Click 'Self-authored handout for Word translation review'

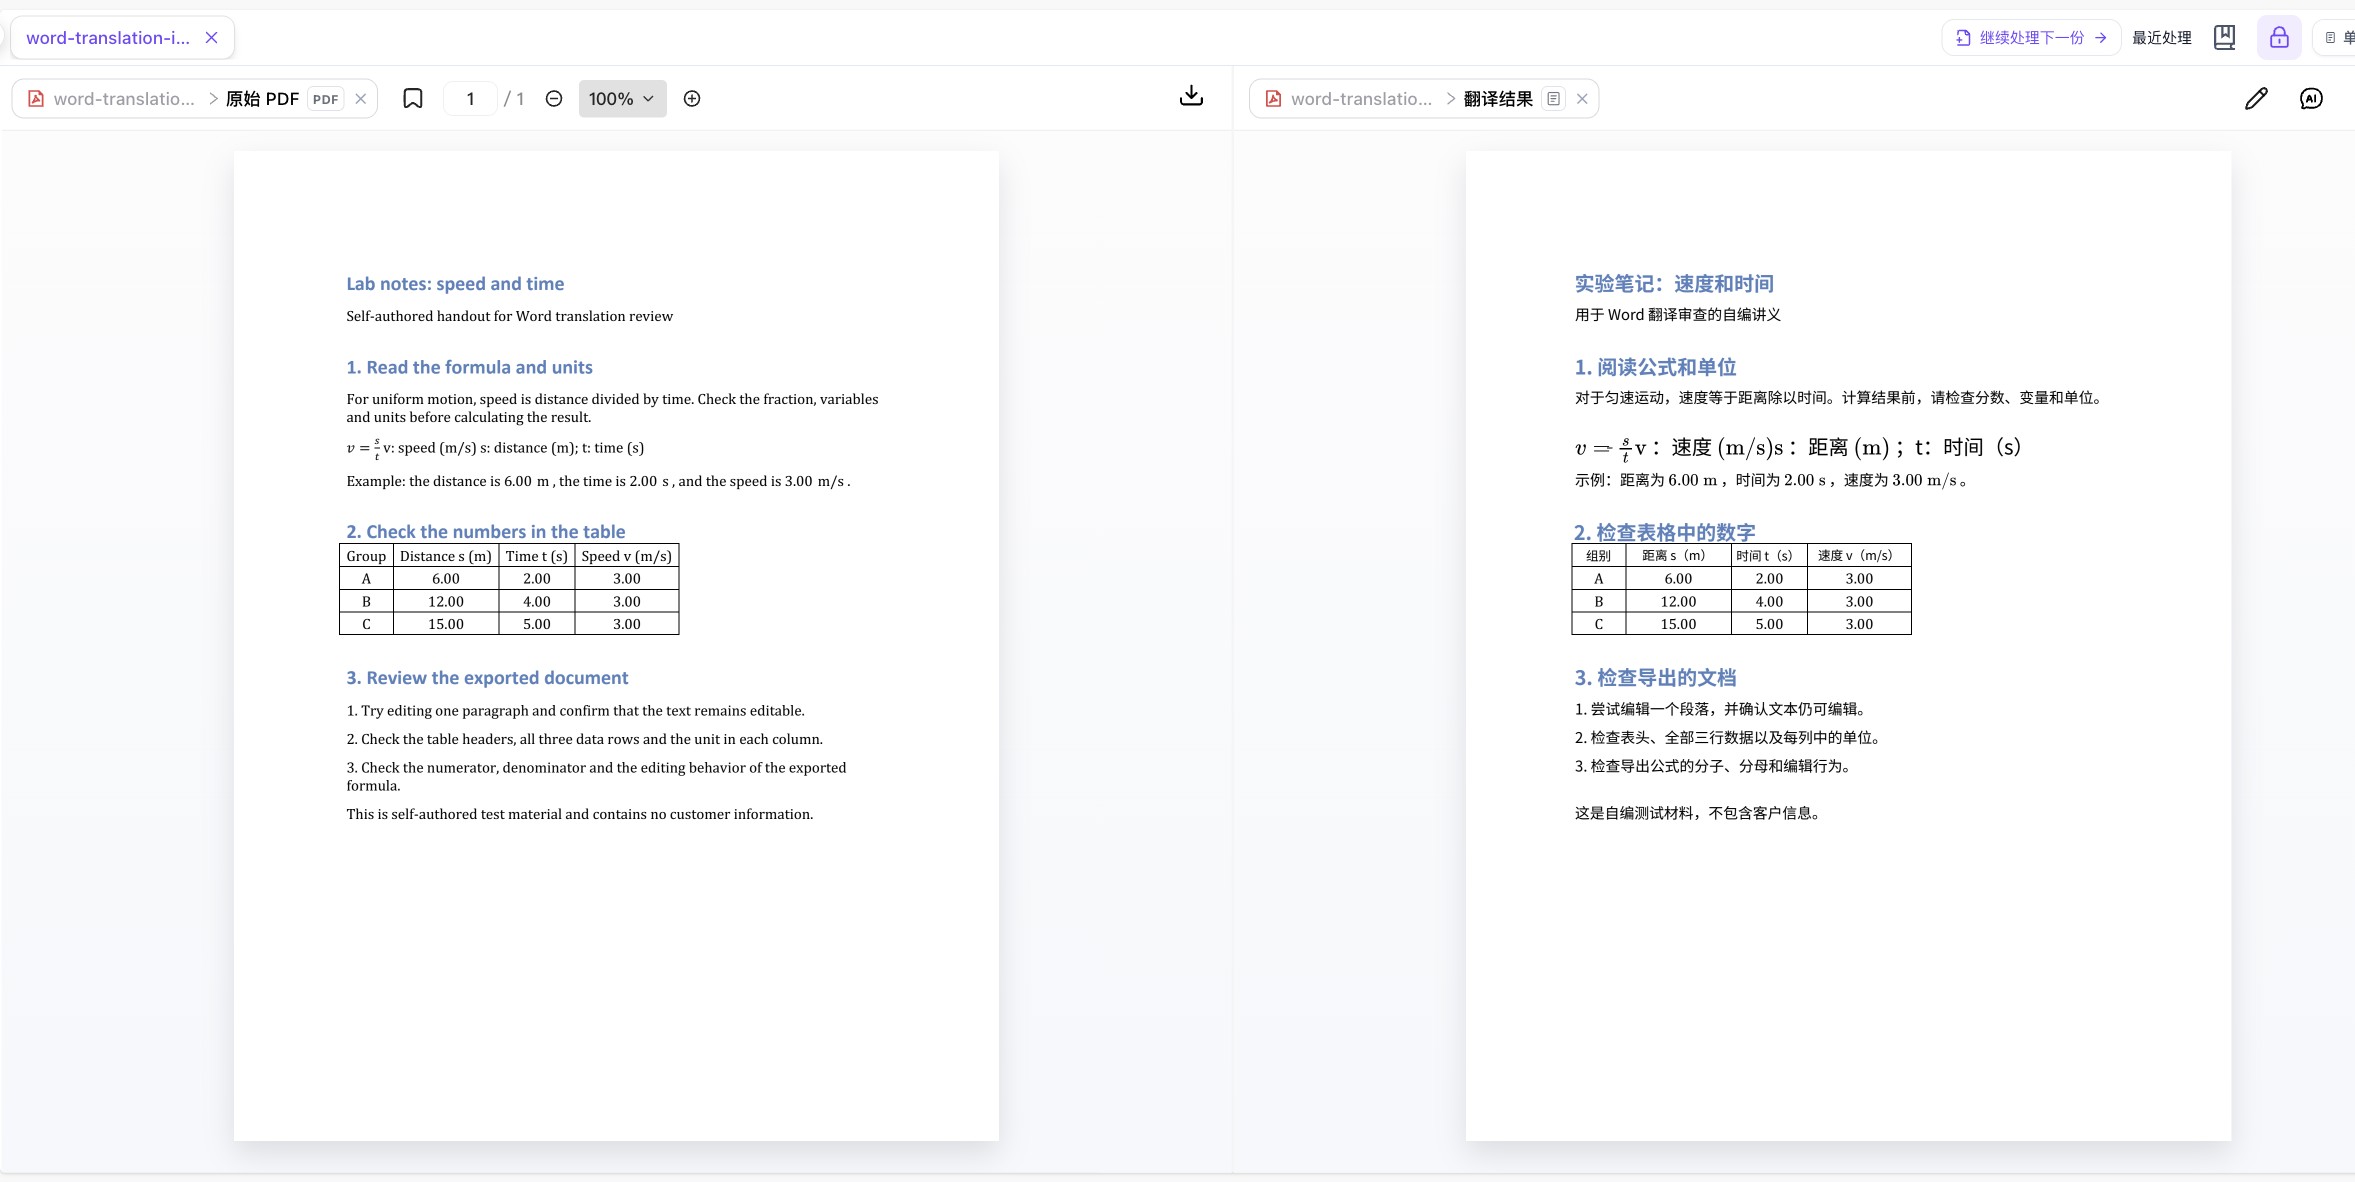[509, 316]
